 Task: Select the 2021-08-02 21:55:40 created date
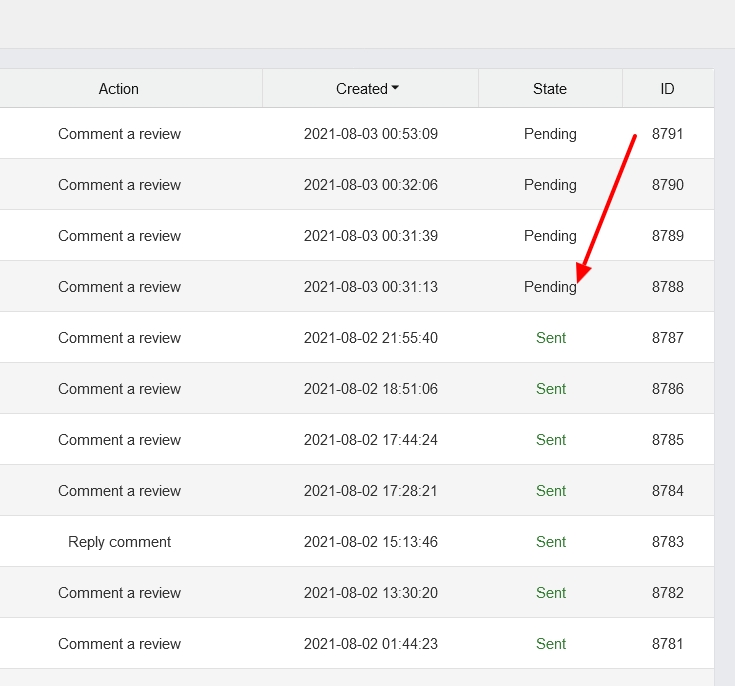pos(370,338)
